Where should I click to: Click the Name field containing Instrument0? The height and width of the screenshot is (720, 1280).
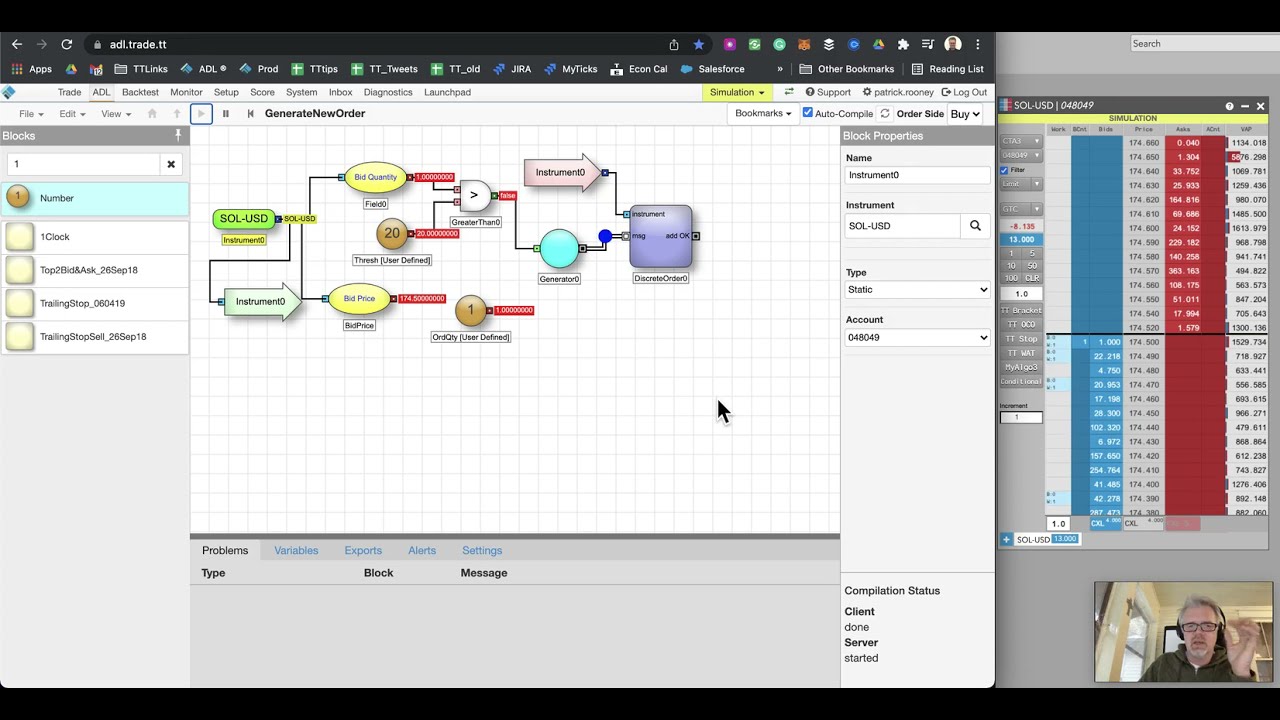918,175
